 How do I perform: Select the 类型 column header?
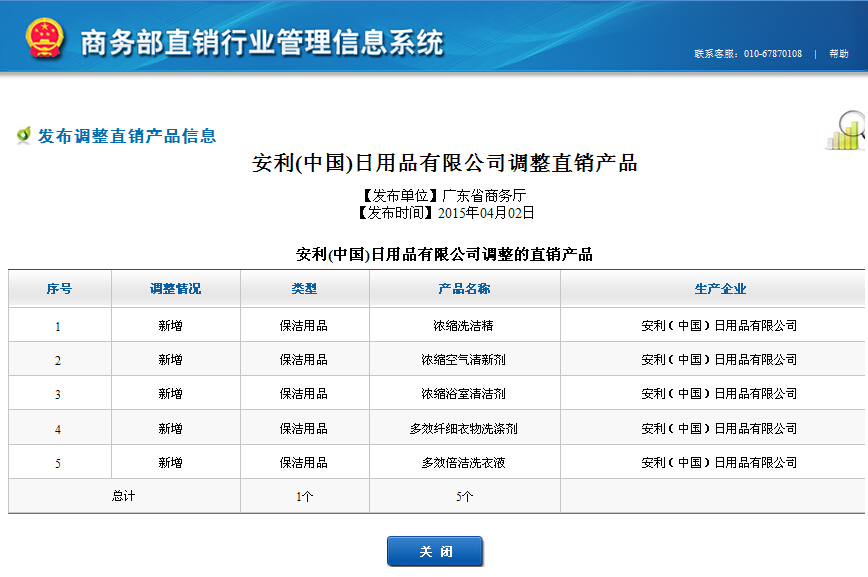point(304,288)
